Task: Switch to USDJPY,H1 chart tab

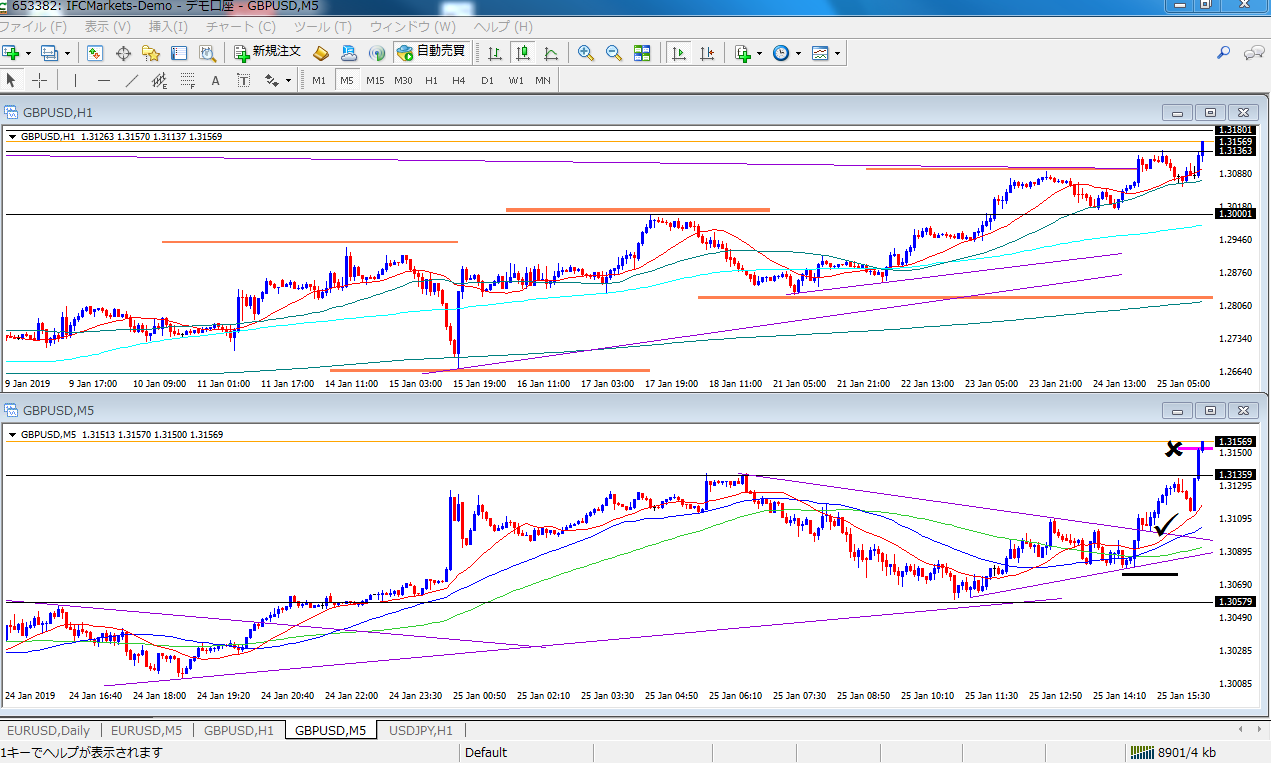Action: coord(421,731)
